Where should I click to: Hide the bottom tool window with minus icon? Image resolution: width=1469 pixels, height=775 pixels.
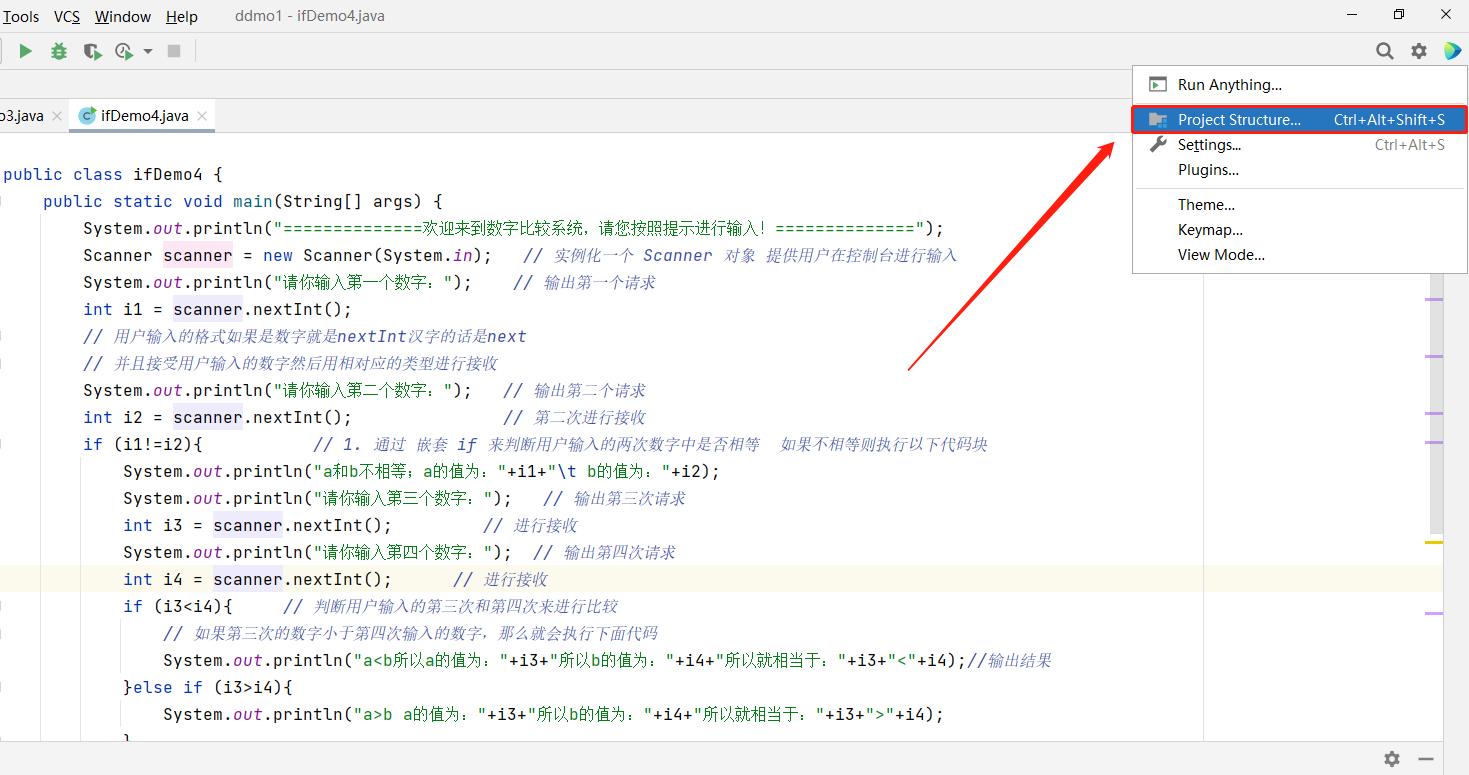1426,759
